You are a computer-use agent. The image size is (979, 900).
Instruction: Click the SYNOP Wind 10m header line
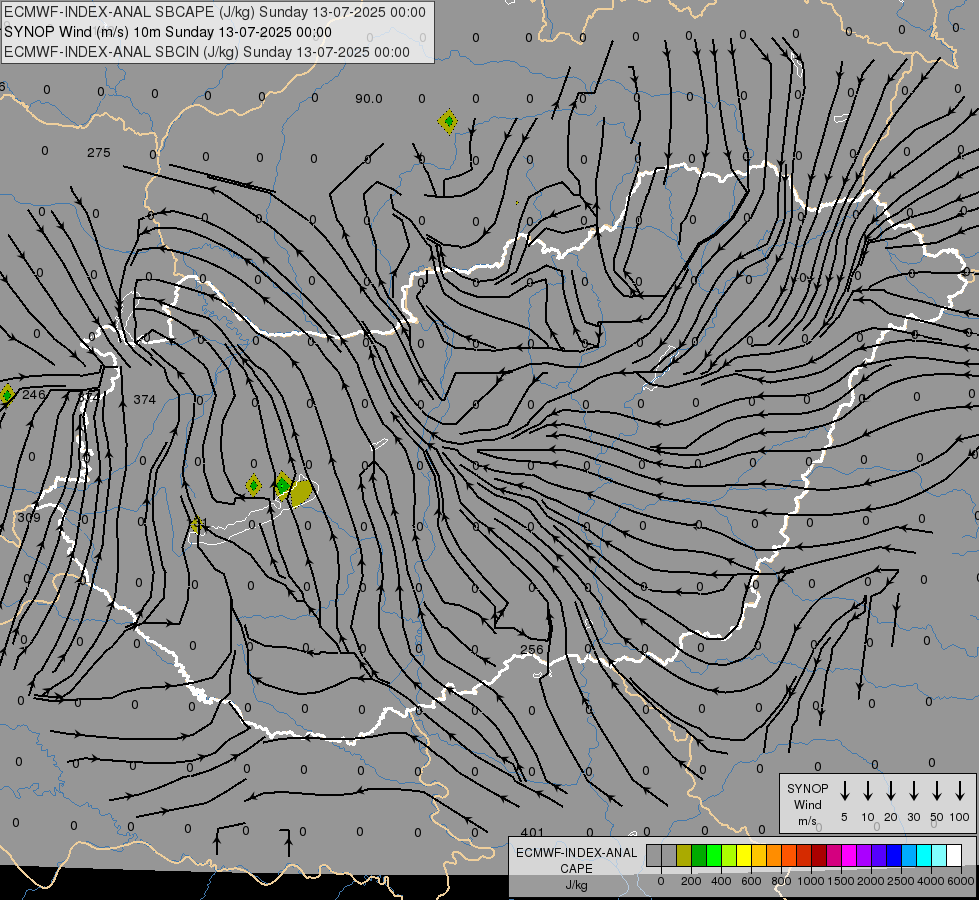(x=168, y=32)
